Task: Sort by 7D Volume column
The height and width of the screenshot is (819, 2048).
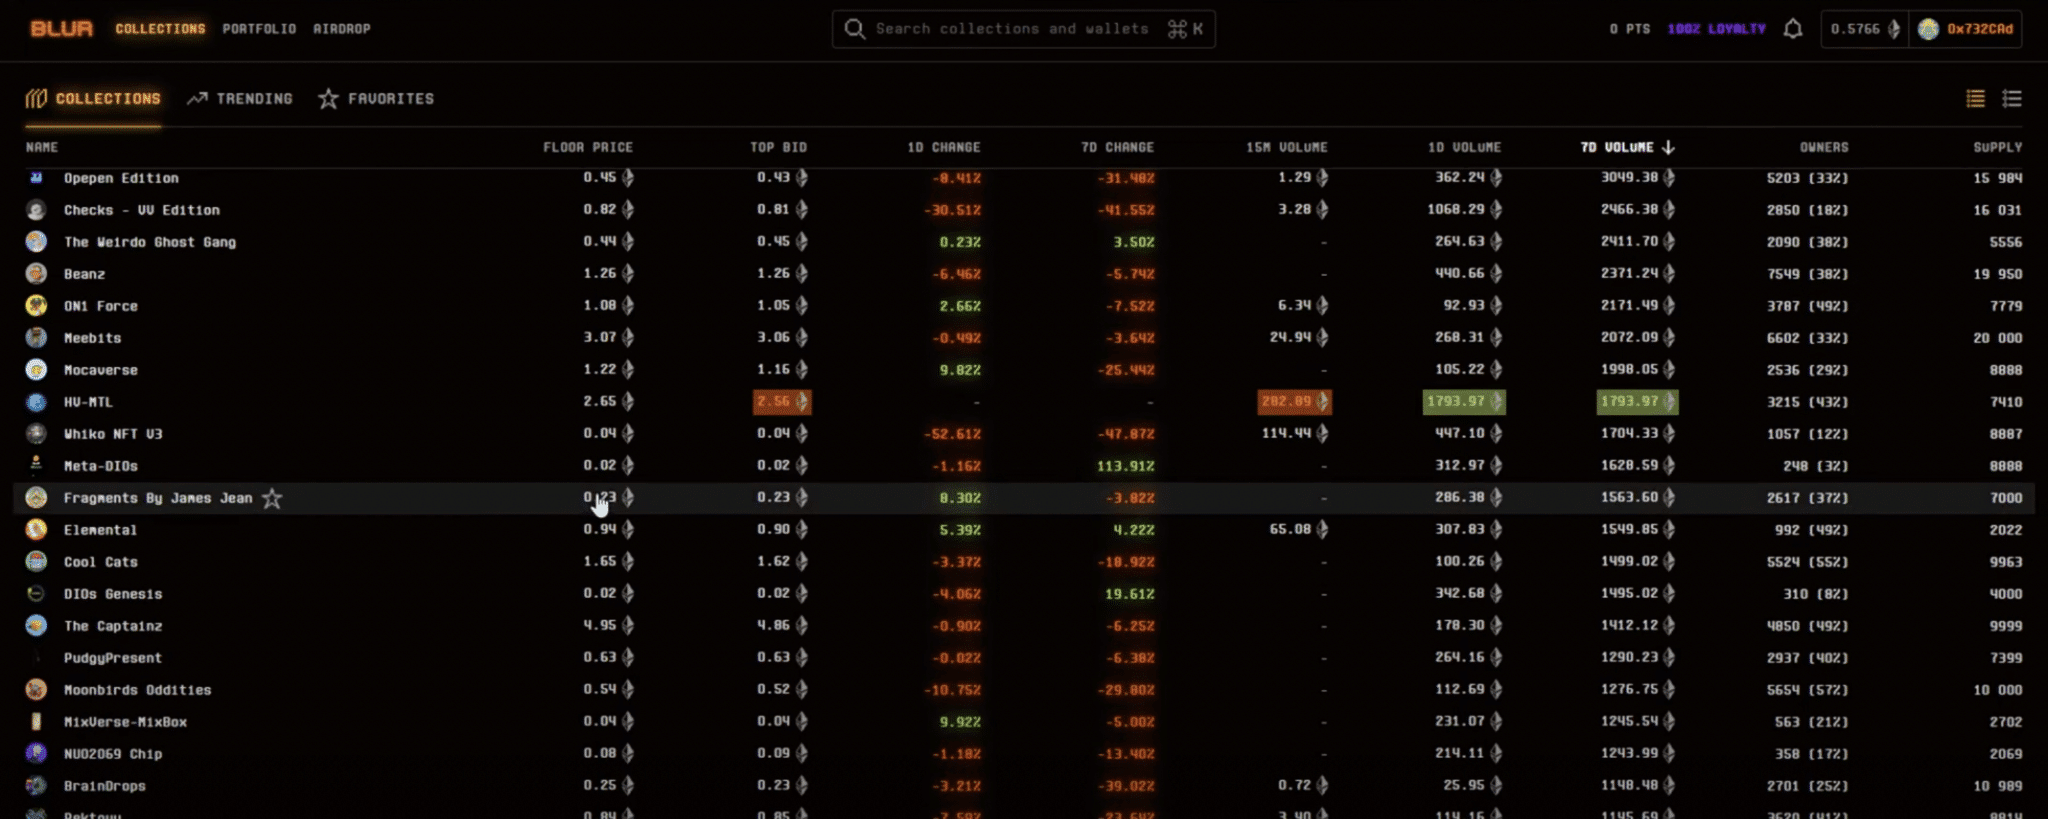Action: pyautogui.click(x=1626, y=147)
